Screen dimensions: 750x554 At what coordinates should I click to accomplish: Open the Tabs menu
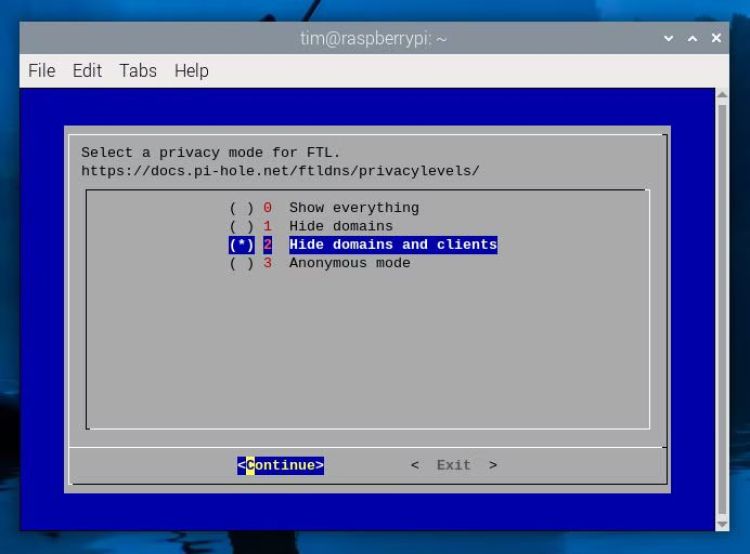[x=138, y=70]
